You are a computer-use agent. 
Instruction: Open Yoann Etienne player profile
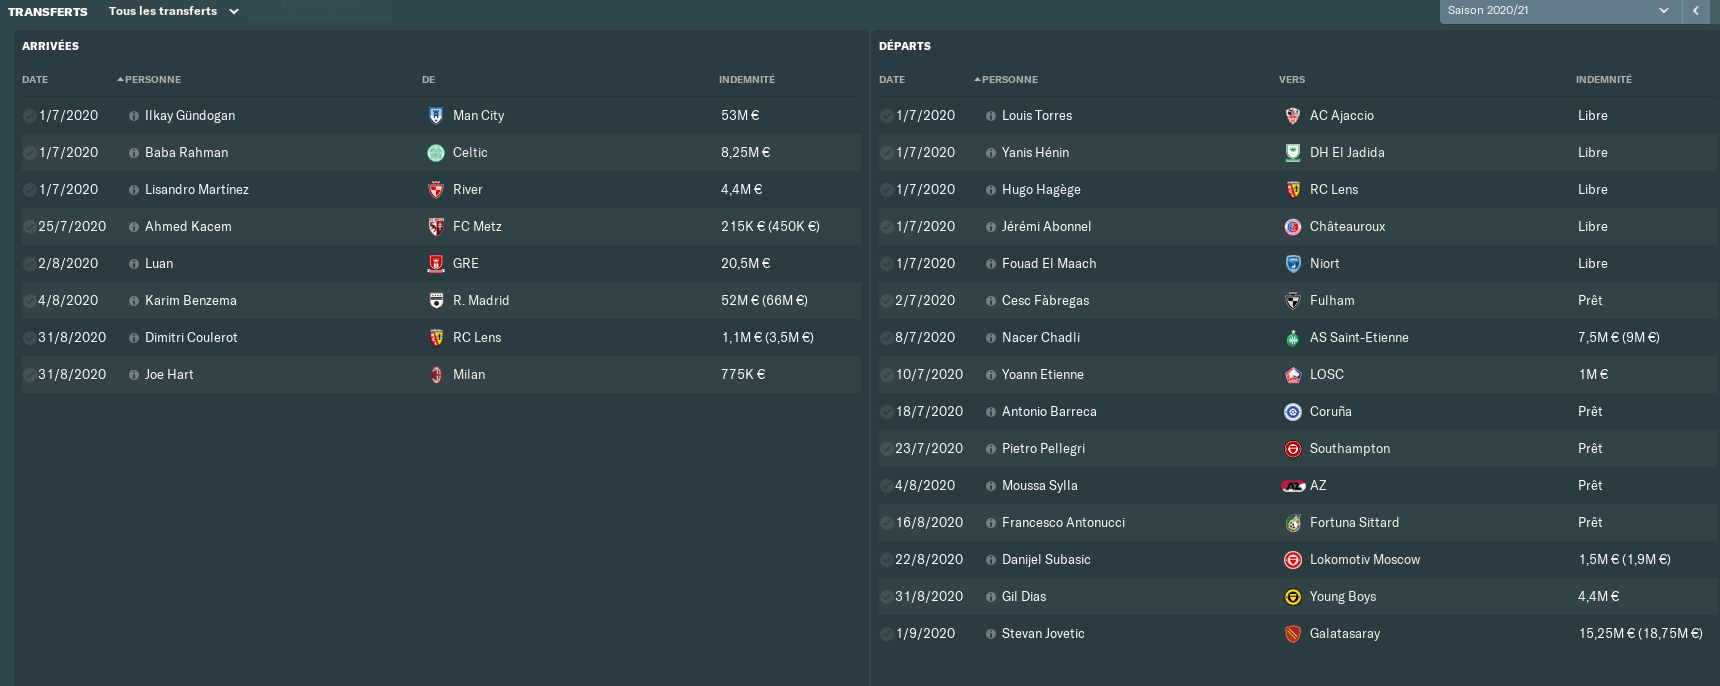coord(1043,375)
